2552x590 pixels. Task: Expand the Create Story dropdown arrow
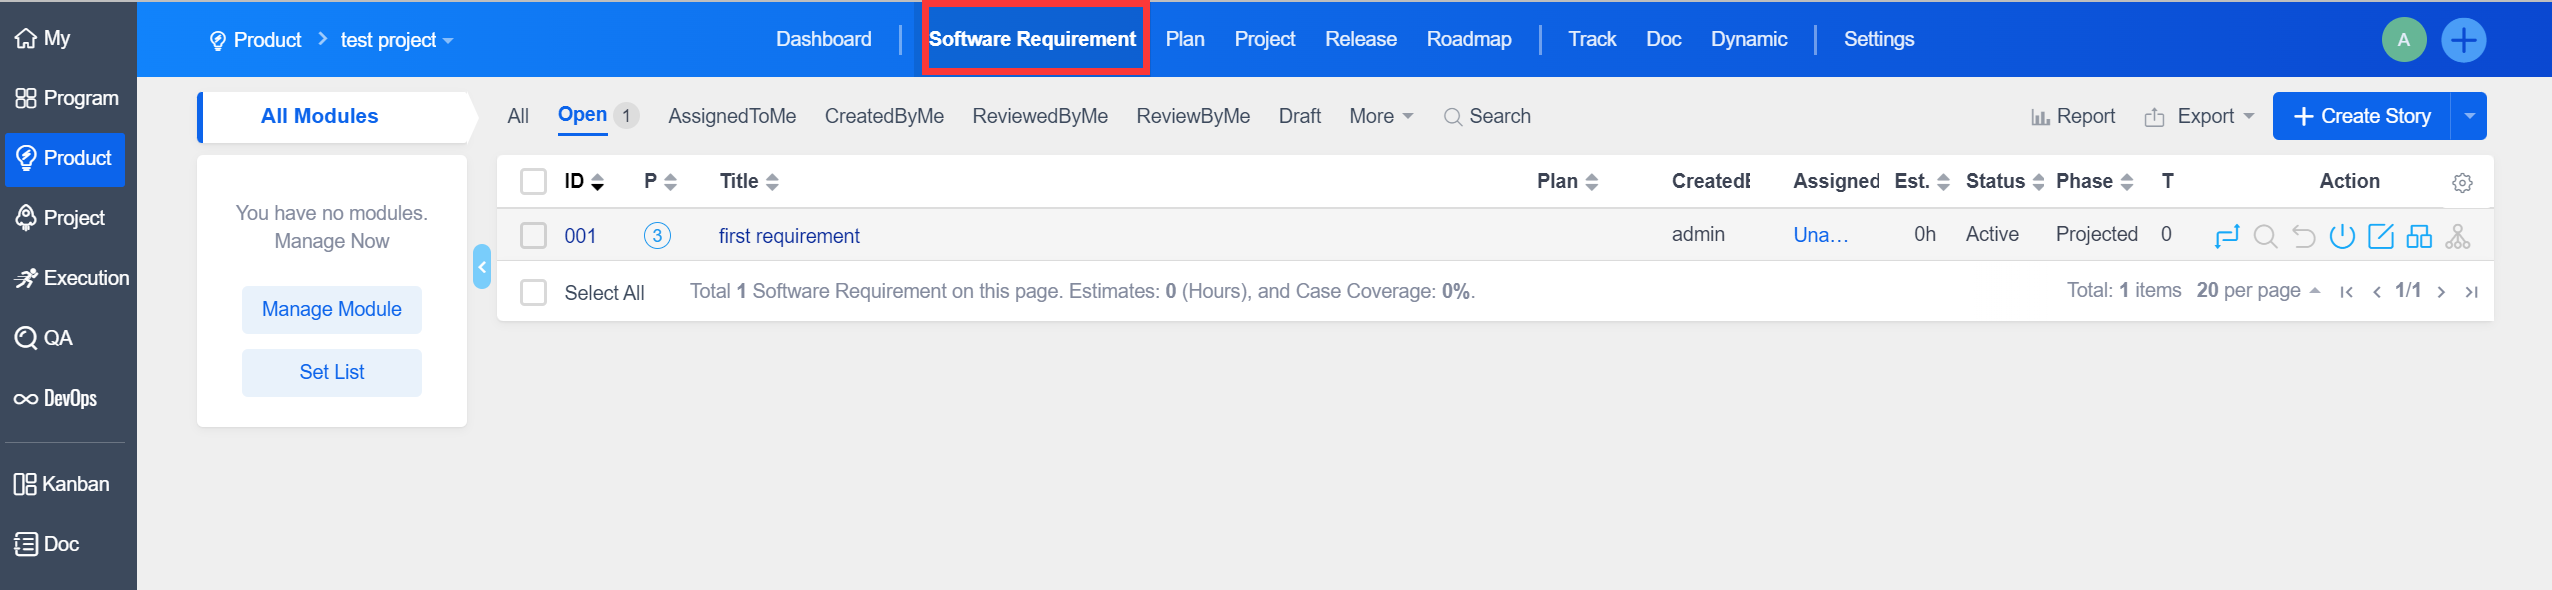[x=2469, y=116]
